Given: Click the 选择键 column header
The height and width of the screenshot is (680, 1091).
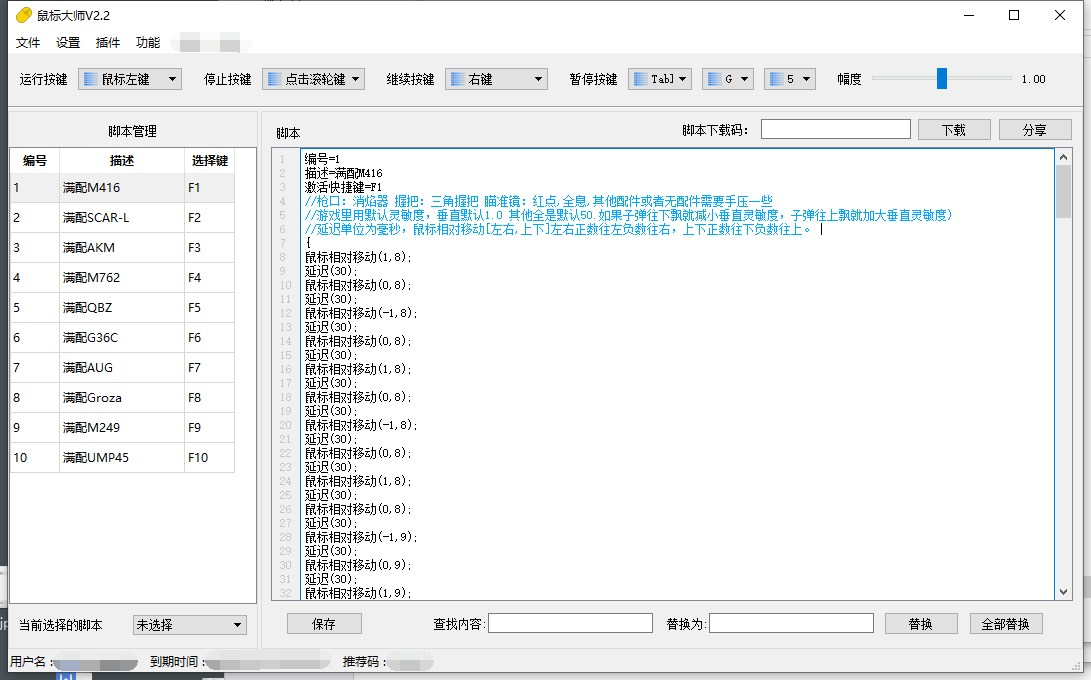Looking at the screenshot, I should [x=209, y=161].
